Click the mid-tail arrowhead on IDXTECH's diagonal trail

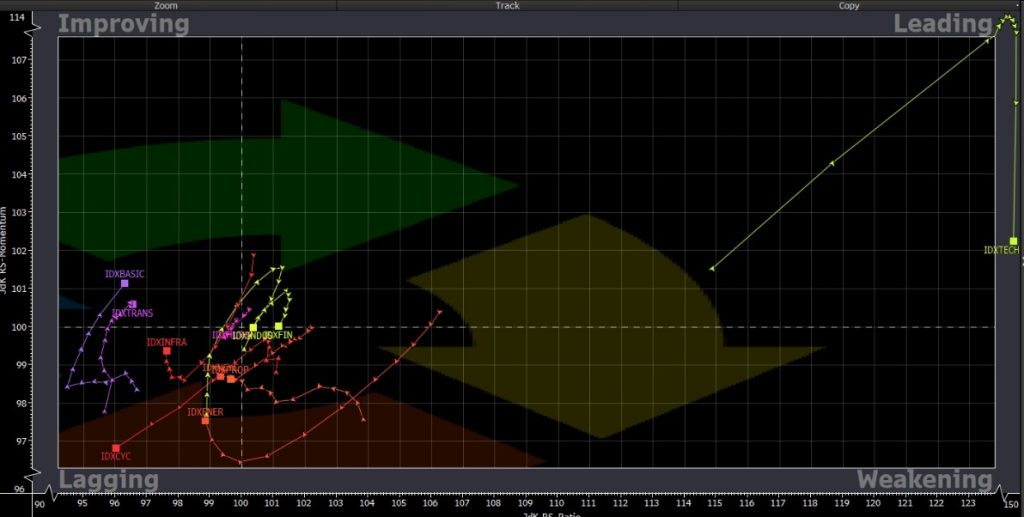(831, 163)
